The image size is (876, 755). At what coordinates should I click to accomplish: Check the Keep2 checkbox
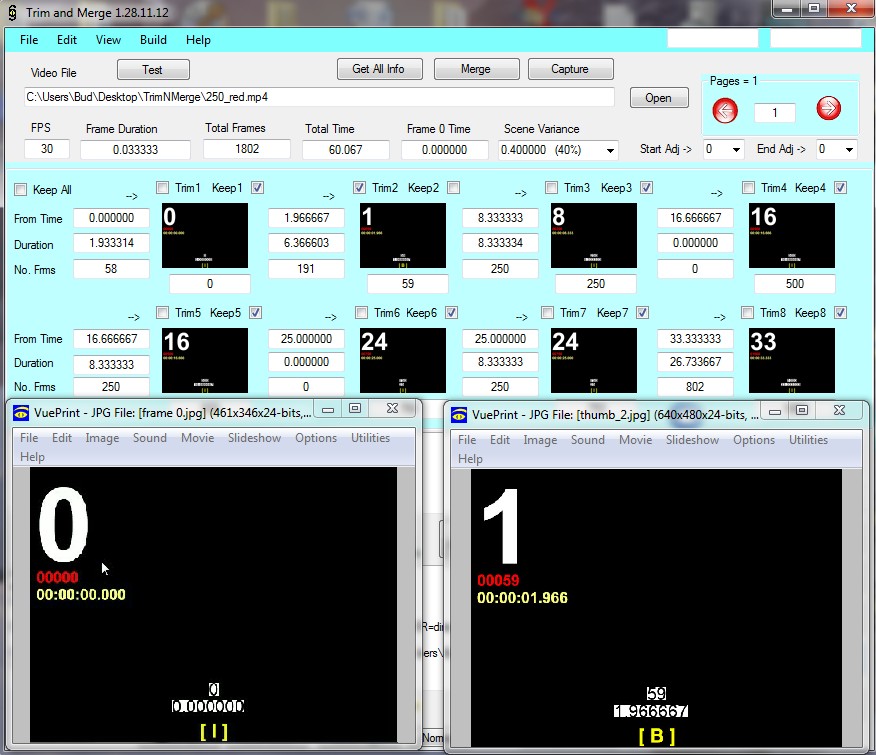click(454, 188)
